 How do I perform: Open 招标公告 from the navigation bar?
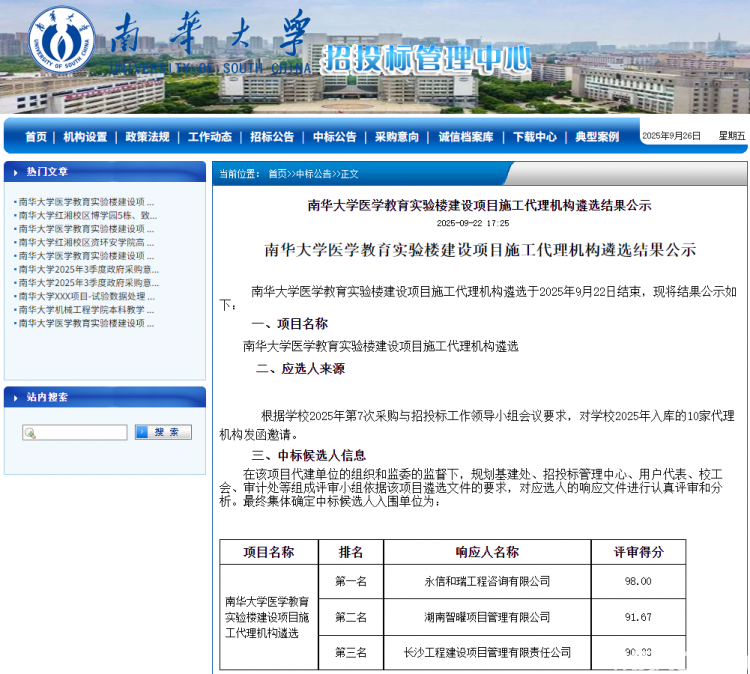pyautogui.click(x=272, y=137)
